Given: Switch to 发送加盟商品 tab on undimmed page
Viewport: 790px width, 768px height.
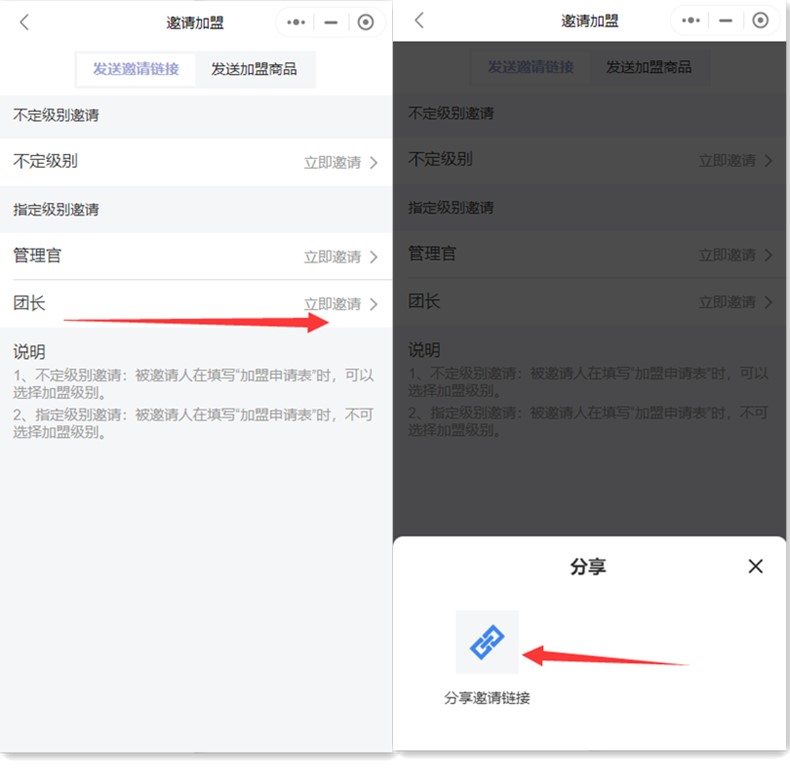Looking at the screenshot, I should pos(254,69).
